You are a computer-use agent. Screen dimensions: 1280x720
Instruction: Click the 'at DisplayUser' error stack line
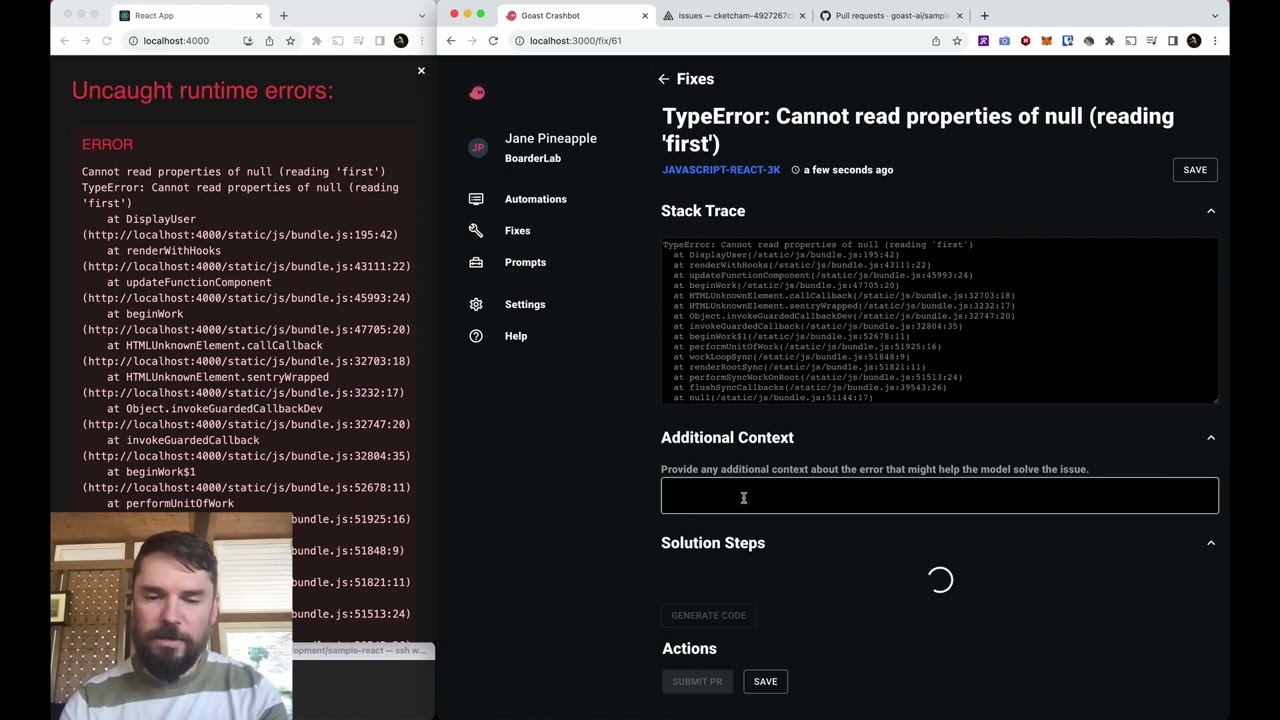point(151,219)
